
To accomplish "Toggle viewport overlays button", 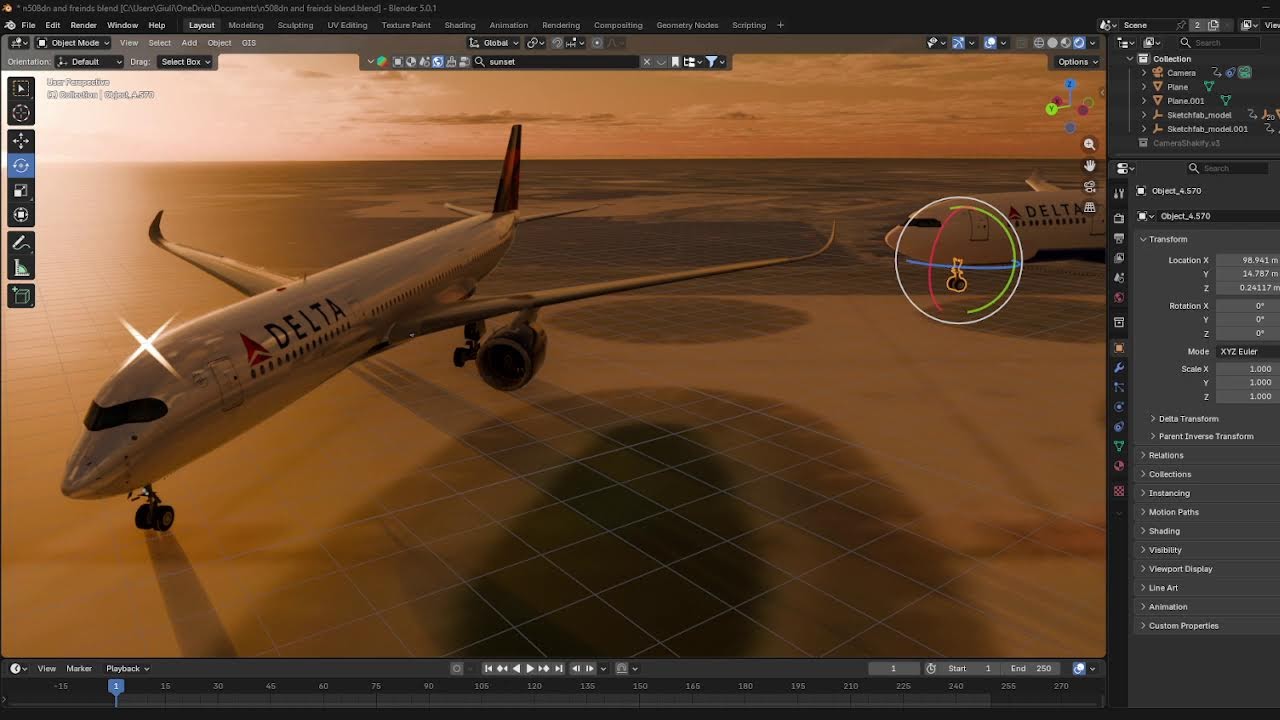I will pos(990,43).
